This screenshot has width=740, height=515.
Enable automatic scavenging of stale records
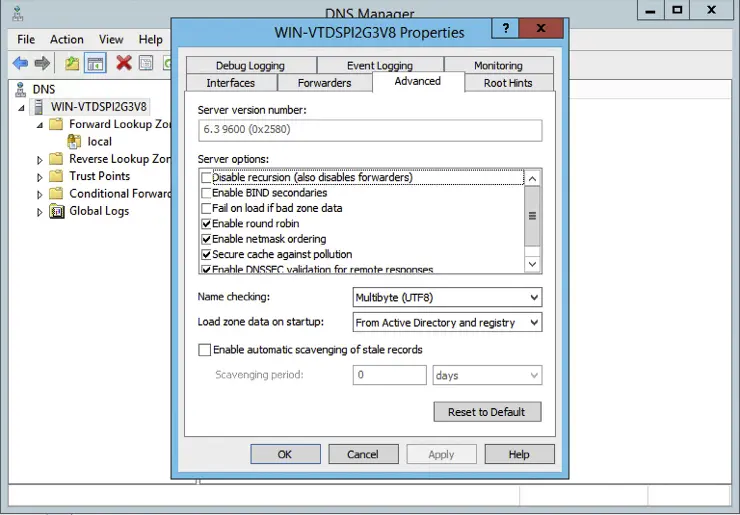click(205, 350)
